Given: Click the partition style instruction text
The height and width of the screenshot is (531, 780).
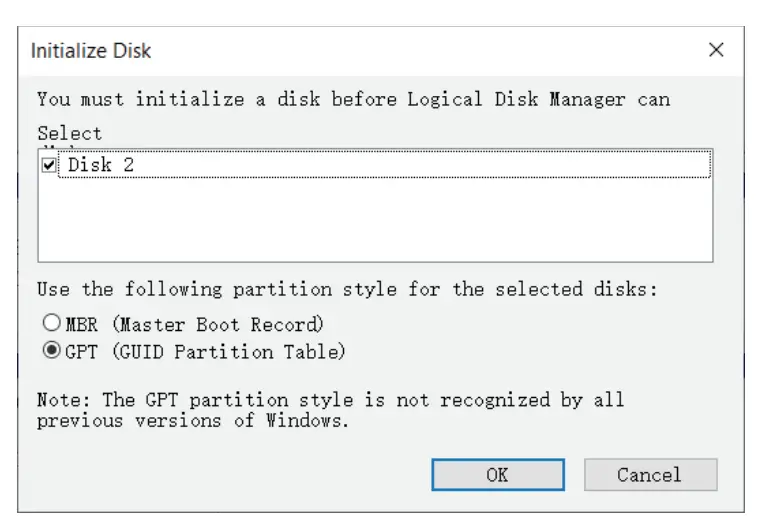Looking at the screenshot, I should point(348,289).
